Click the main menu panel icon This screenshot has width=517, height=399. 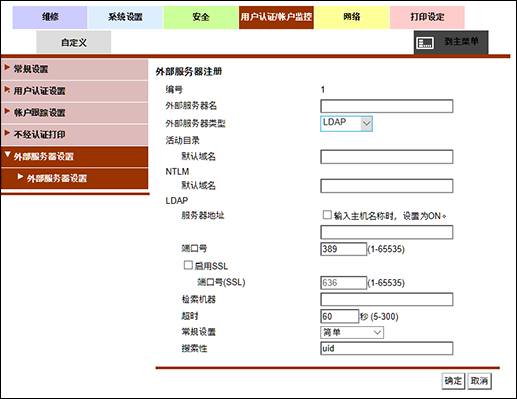tap(425, 43)
